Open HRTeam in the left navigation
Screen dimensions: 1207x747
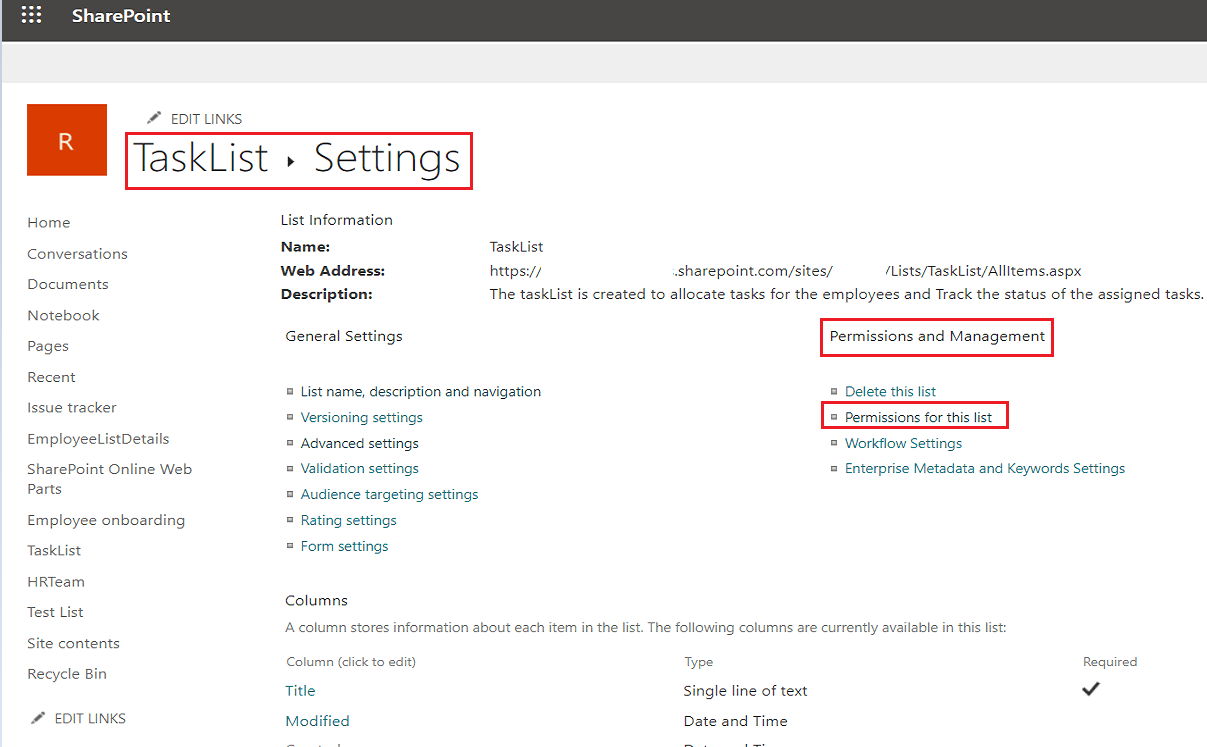coord(56,581)
